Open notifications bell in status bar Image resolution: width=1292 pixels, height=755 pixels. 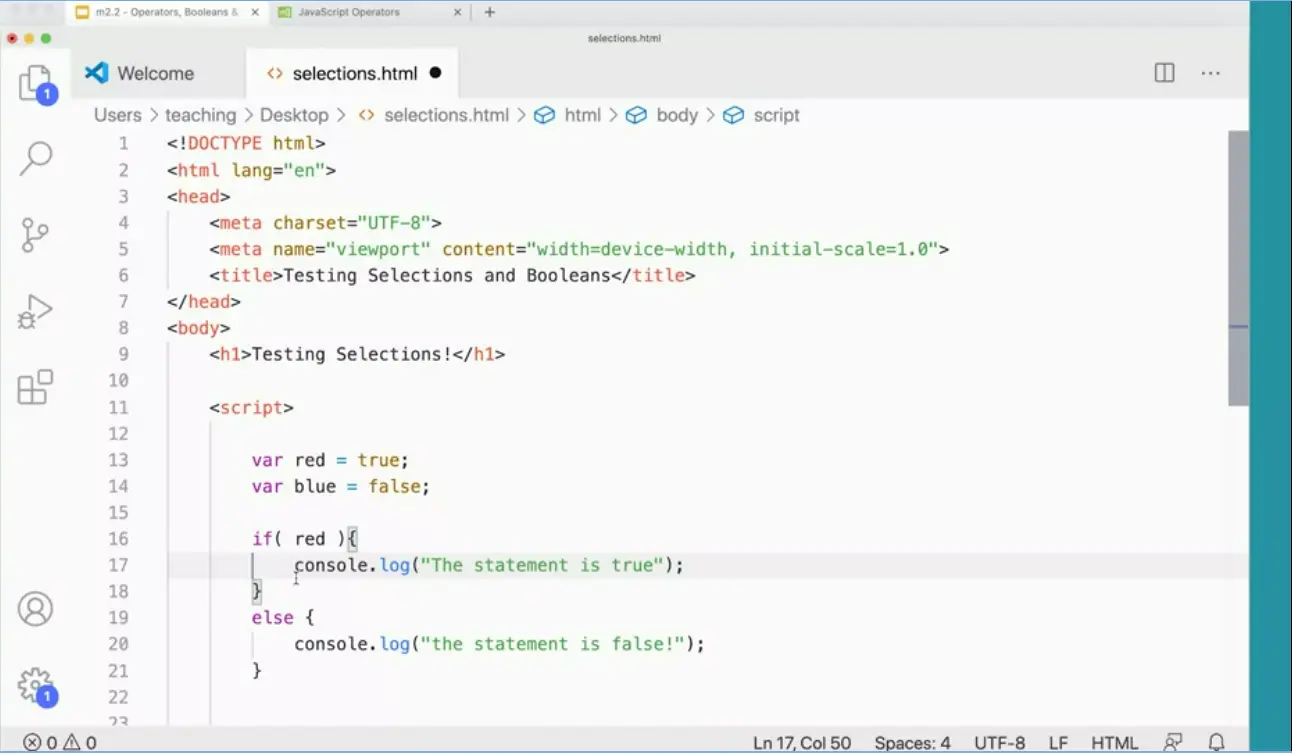[1217, 743]
